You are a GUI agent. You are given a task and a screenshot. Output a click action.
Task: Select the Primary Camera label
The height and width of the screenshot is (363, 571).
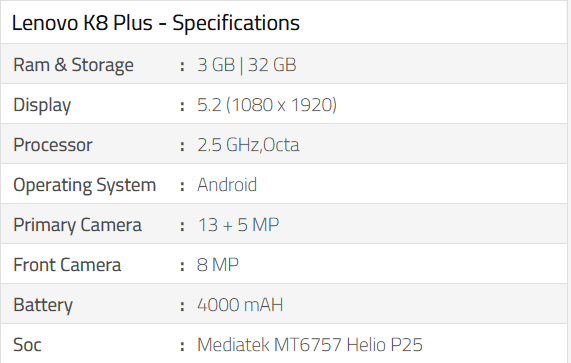(x=77, y=225)
